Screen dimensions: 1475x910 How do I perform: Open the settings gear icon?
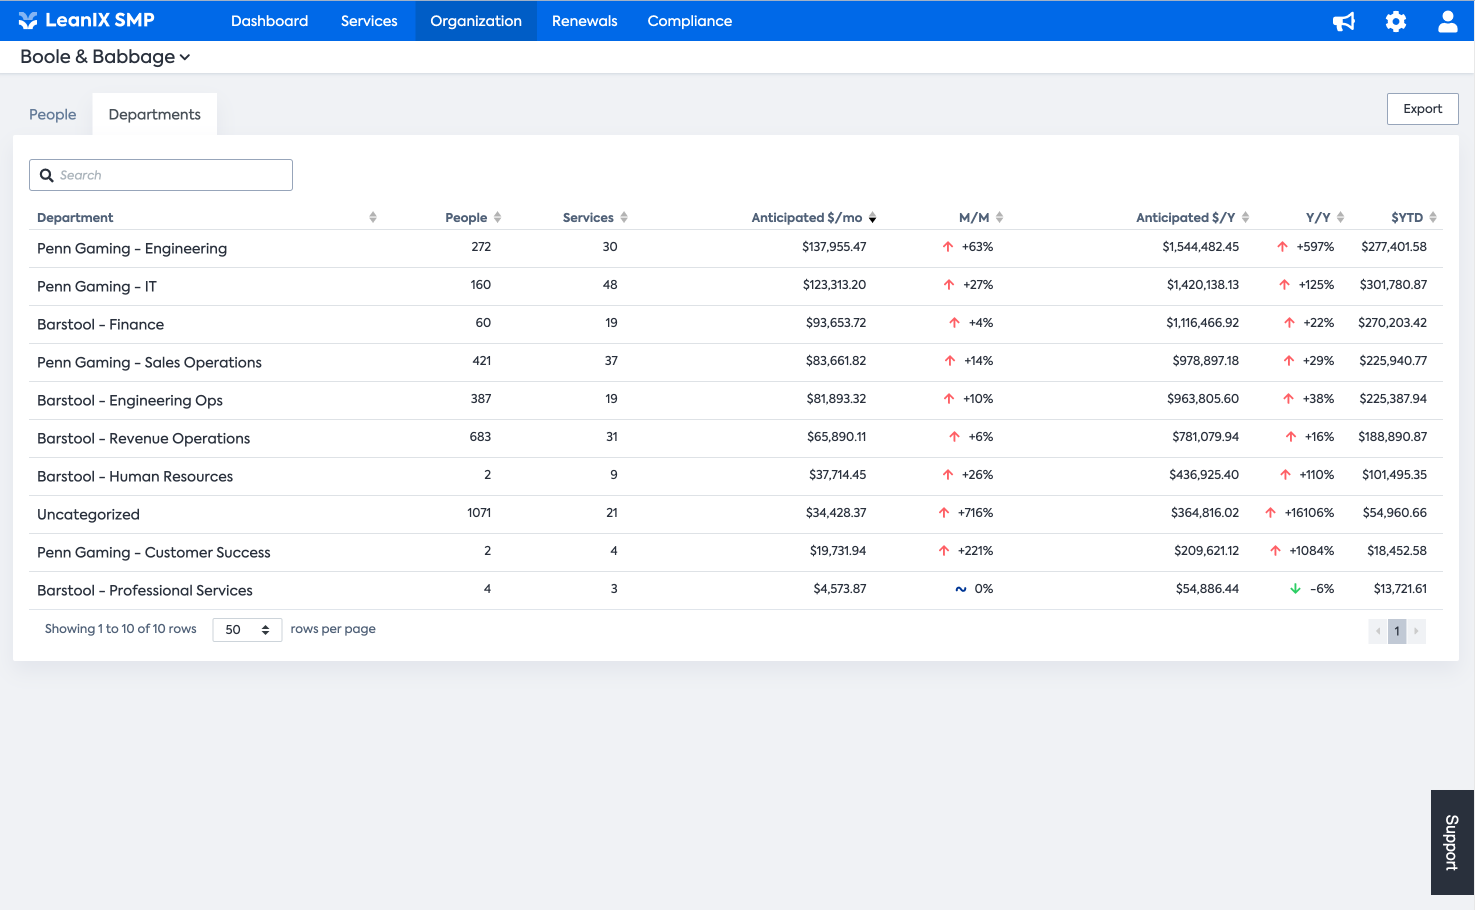tap(1396, 21)
